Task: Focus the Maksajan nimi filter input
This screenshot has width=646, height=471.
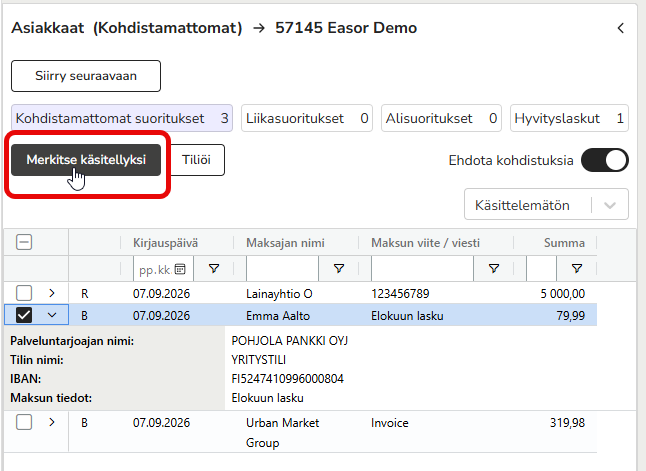Action: coord(282,269)
